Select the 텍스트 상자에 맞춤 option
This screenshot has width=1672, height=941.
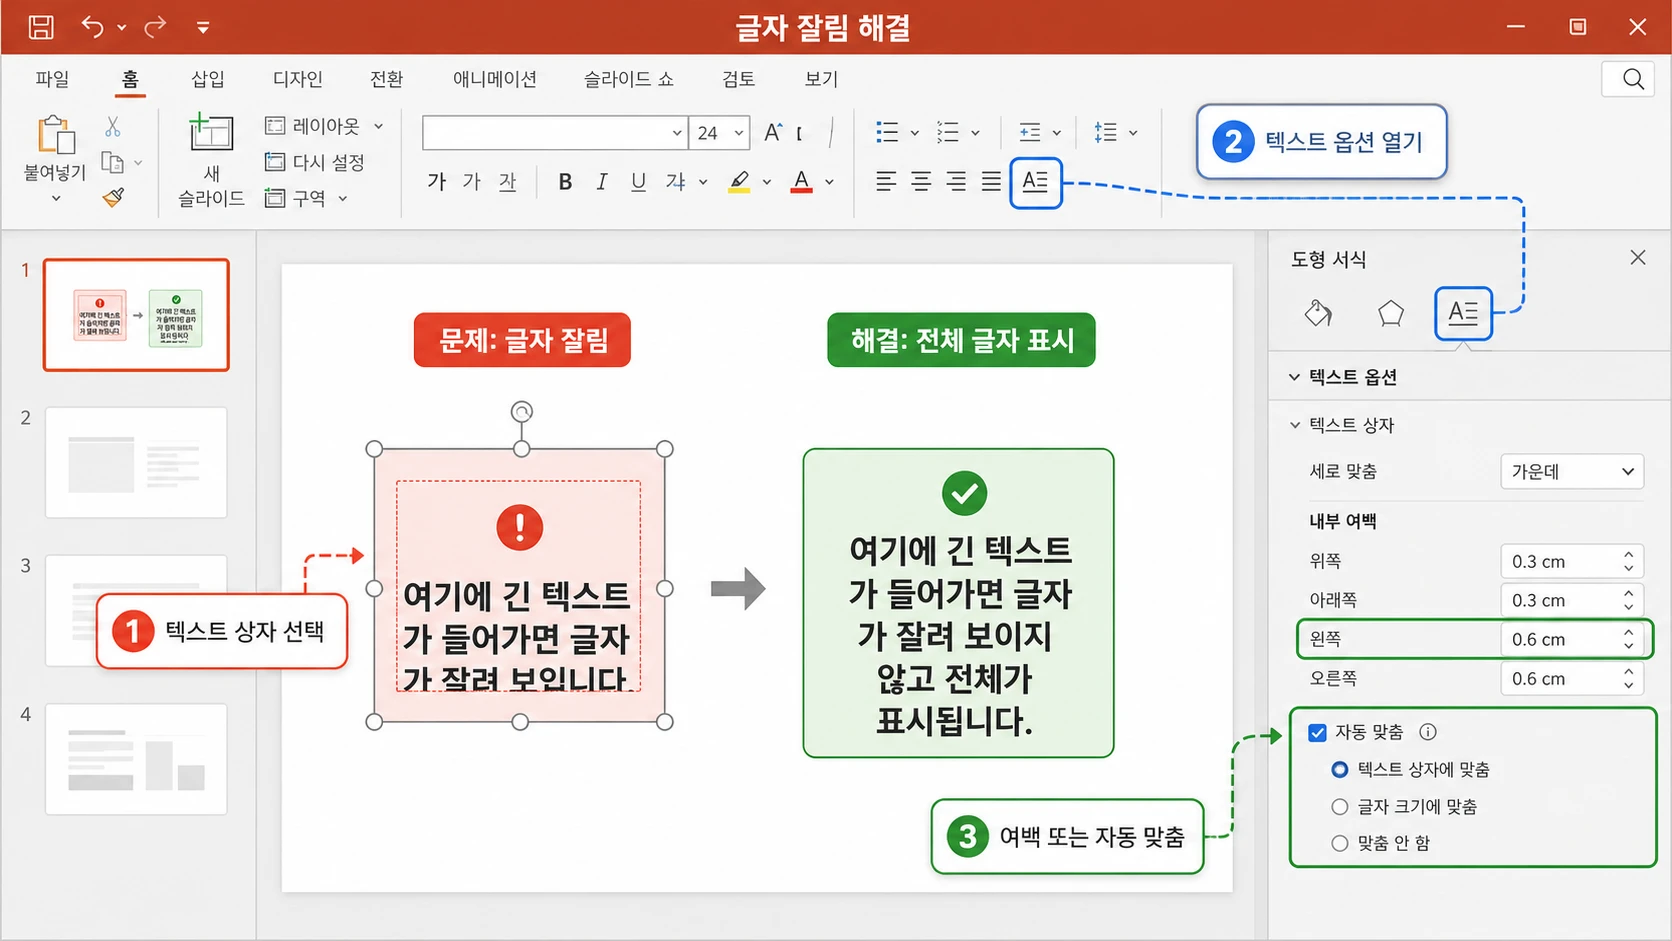tap(1340, 770)
